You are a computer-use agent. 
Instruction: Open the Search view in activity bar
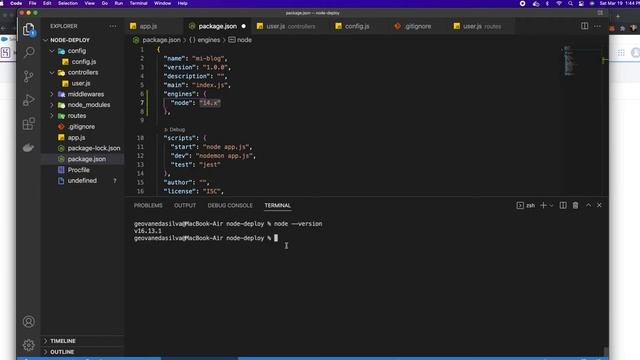pyautogui.click(x=29, y=52)
